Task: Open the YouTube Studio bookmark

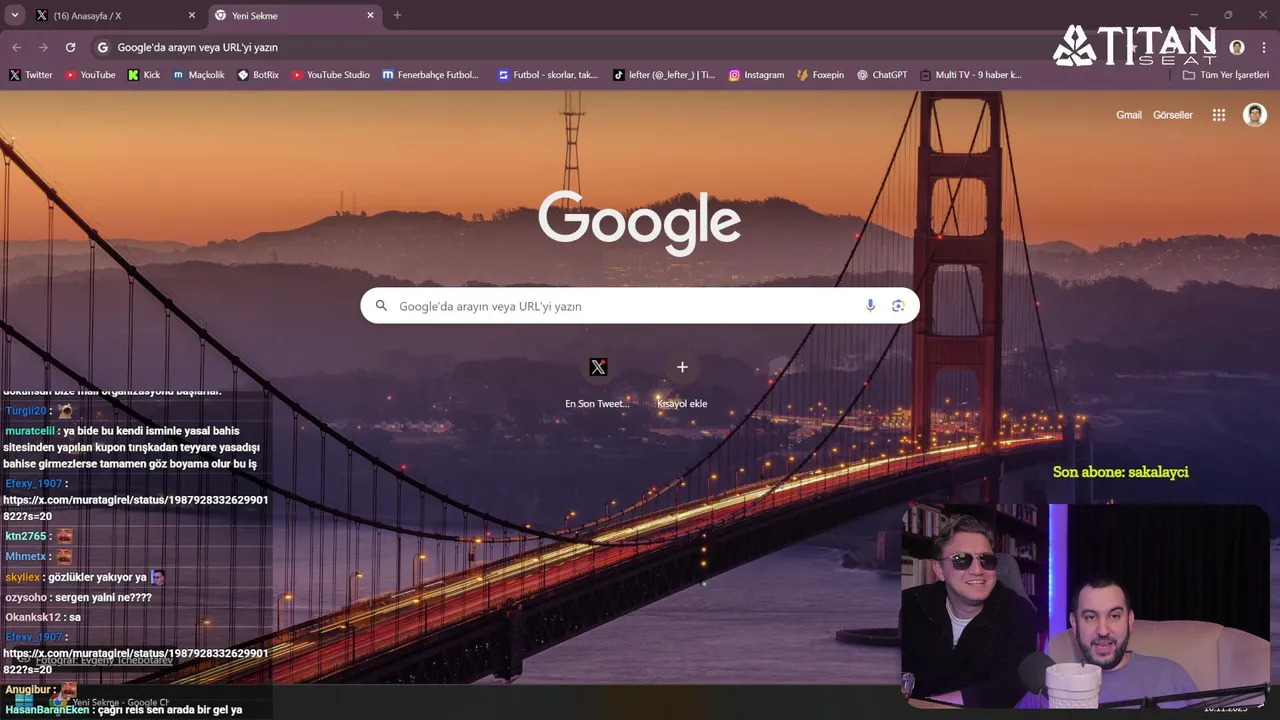Action: [x=331, y=75]
